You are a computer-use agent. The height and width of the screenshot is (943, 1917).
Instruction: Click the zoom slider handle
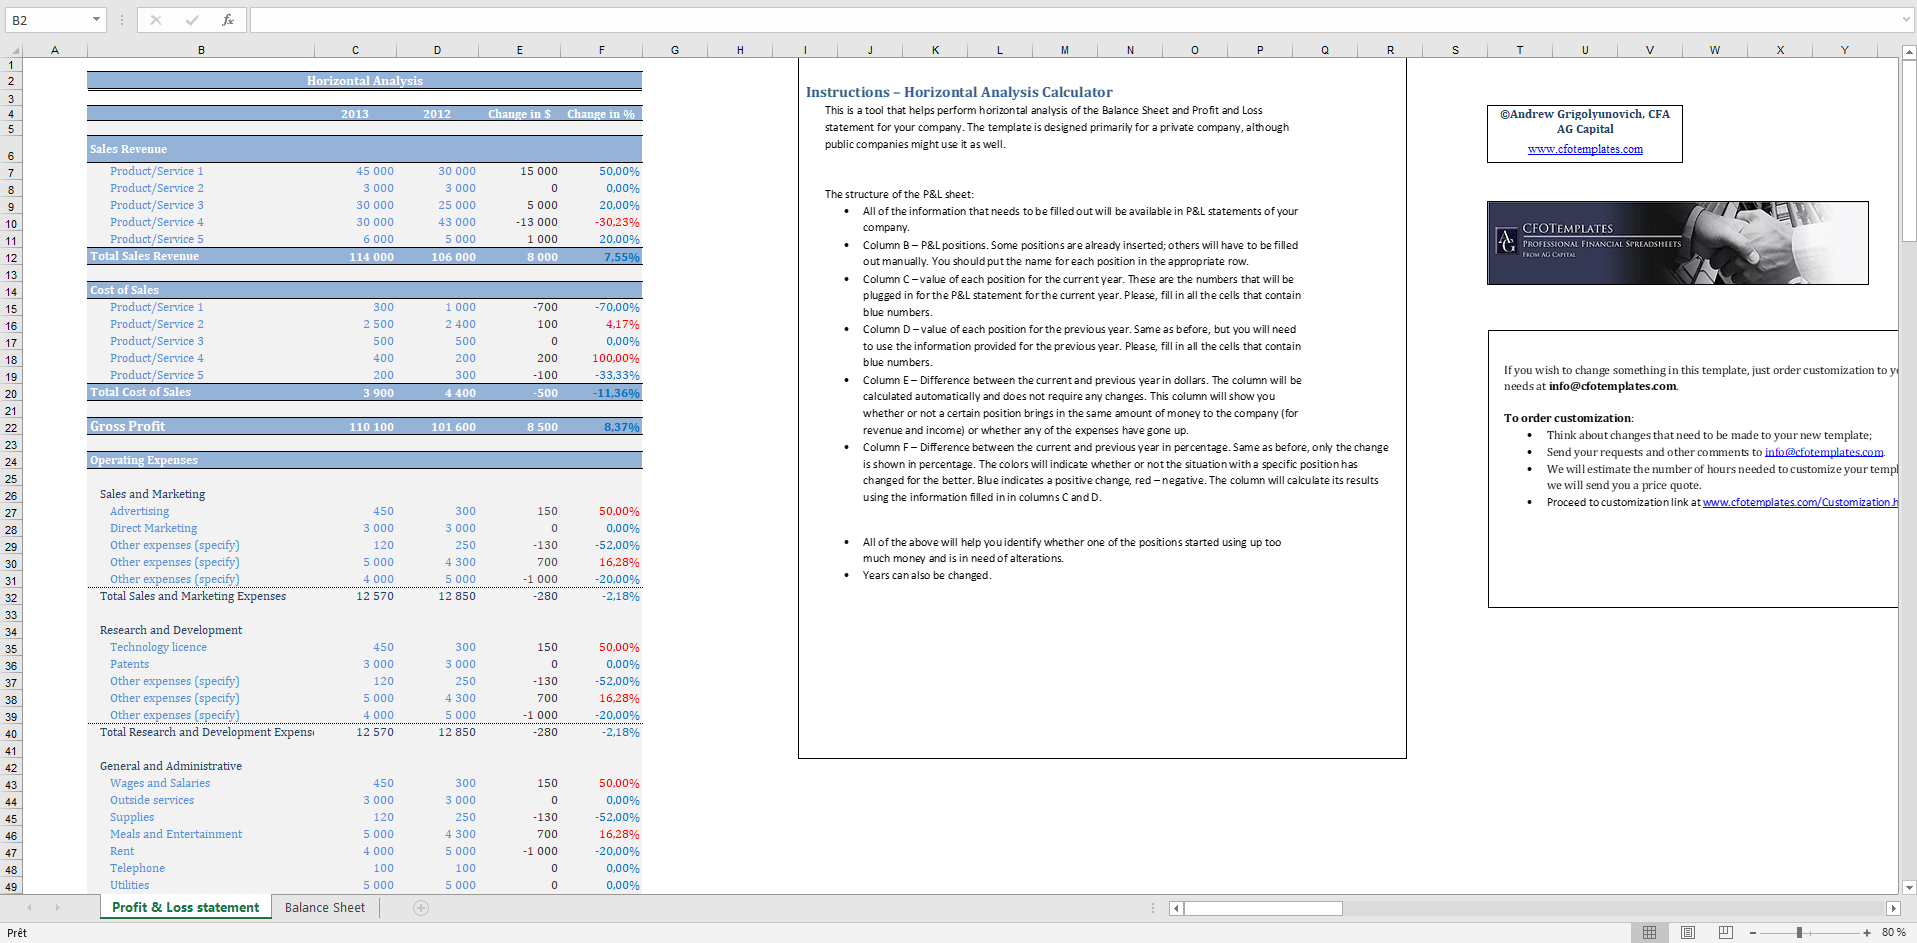coord(1799,932)
